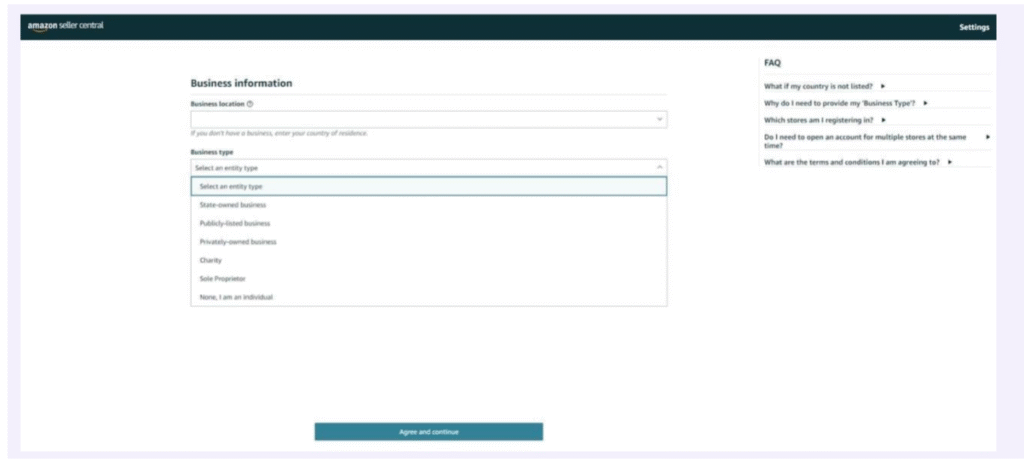Screen dimensions: 1024x462
Task: Collapse the Business type dropdown
Action: click(428, 168)
